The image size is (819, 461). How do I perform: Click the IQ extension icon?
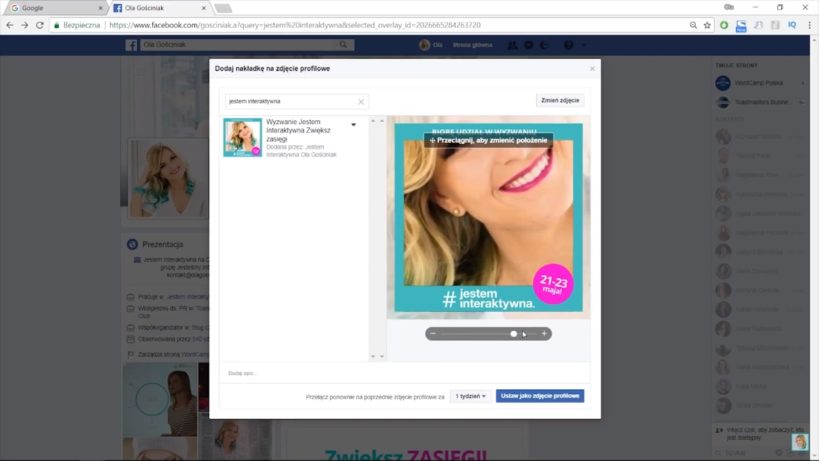[x=792, y=25]
